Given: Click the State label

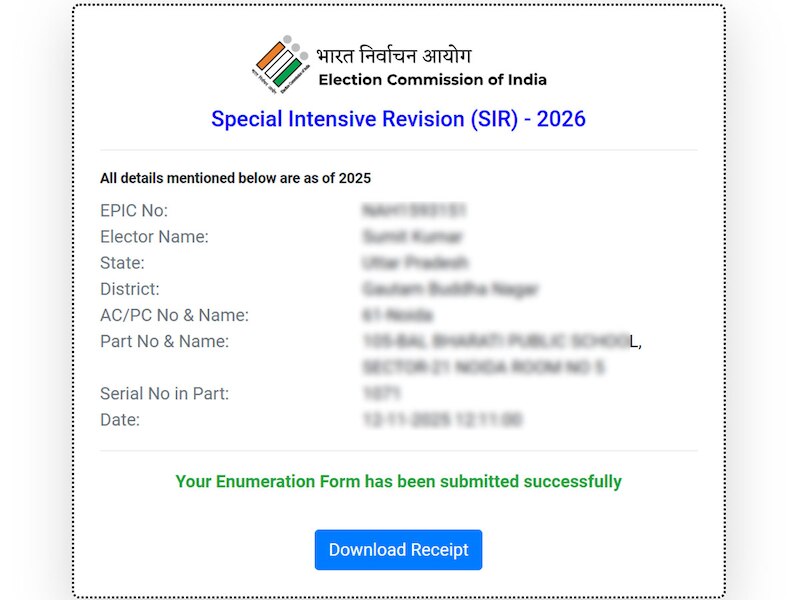Looking at the screenshot, I should 122,263.
